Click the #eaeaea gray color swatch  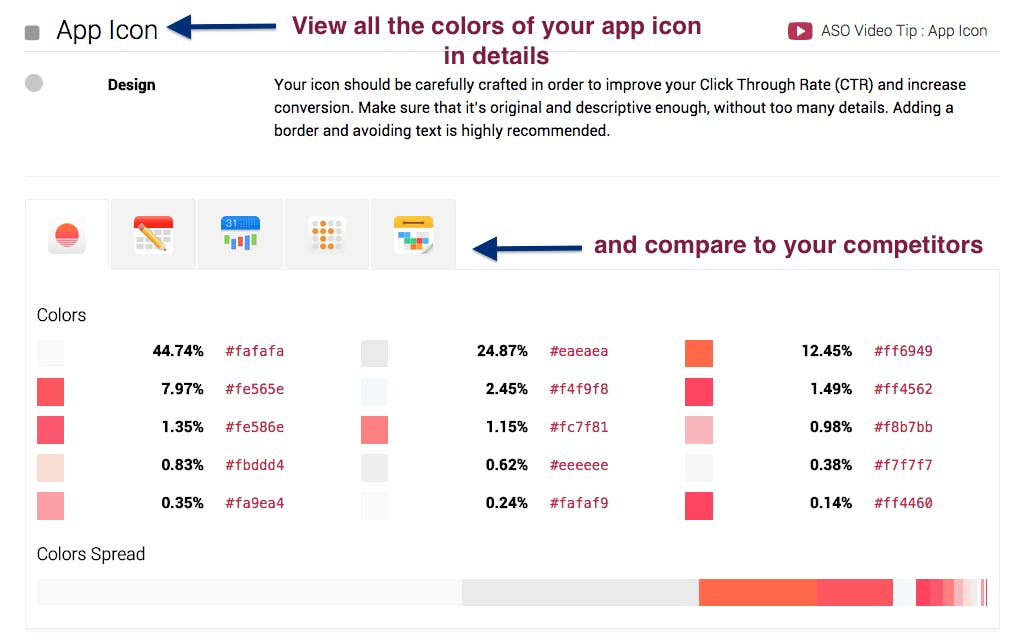(x=374, y=353)
